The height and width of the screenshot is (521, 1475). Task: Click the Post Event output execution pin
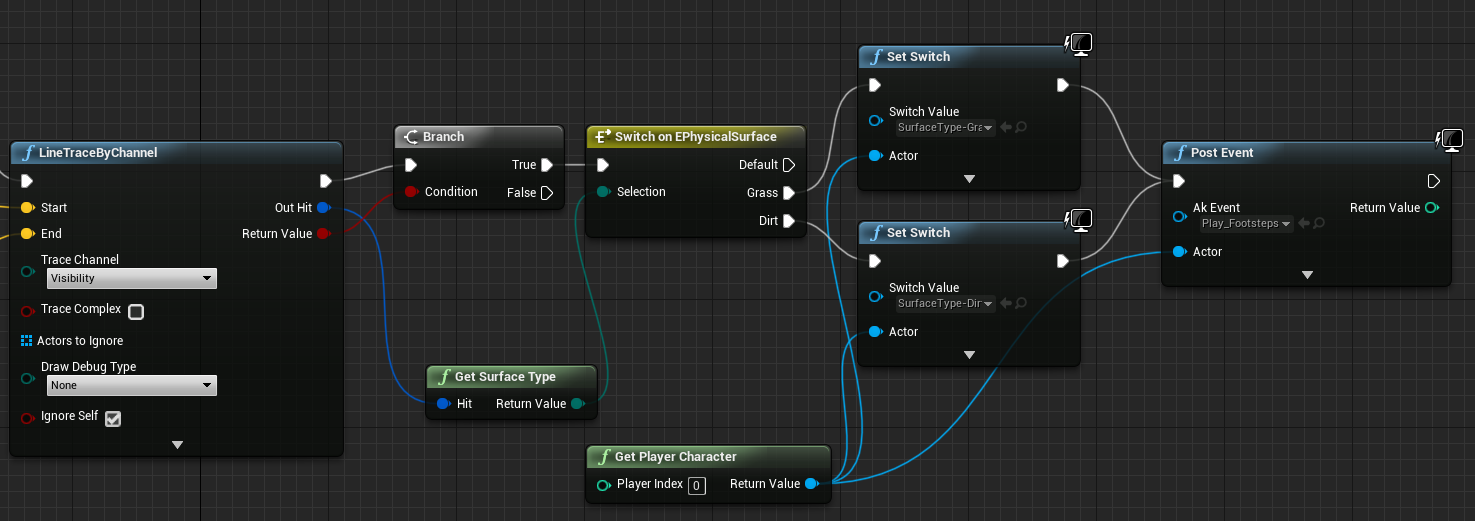(1433, 181)
